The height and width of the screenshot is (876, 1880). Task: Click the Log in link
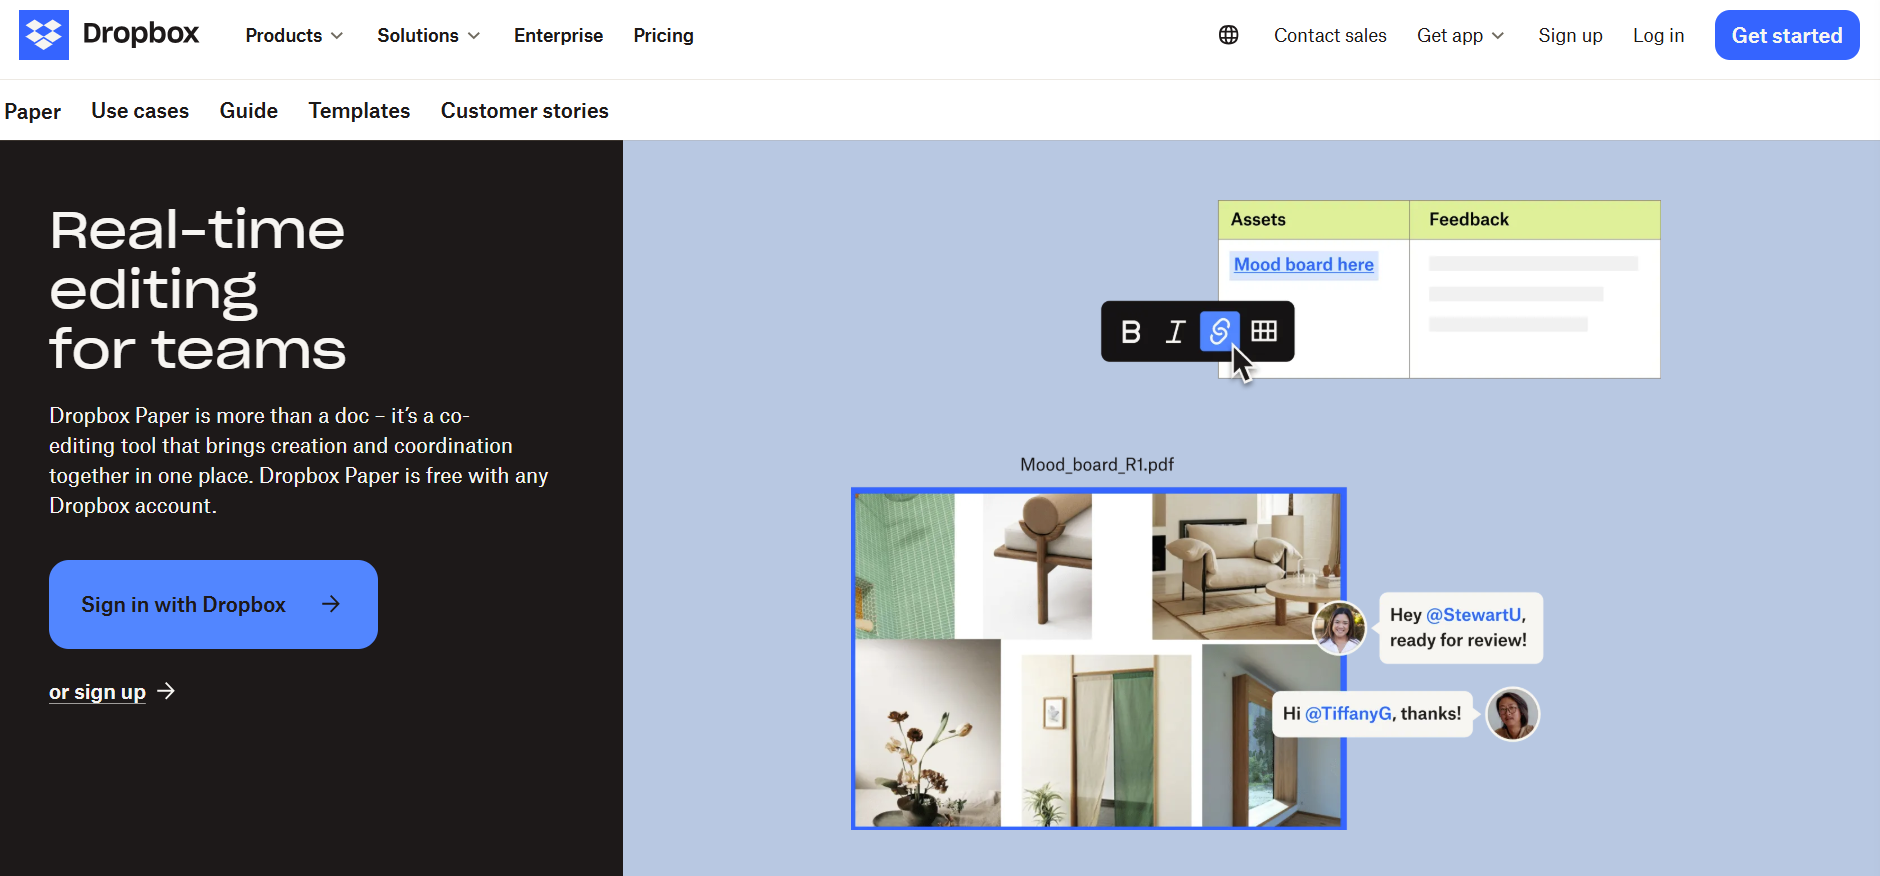pos(1658,35)
